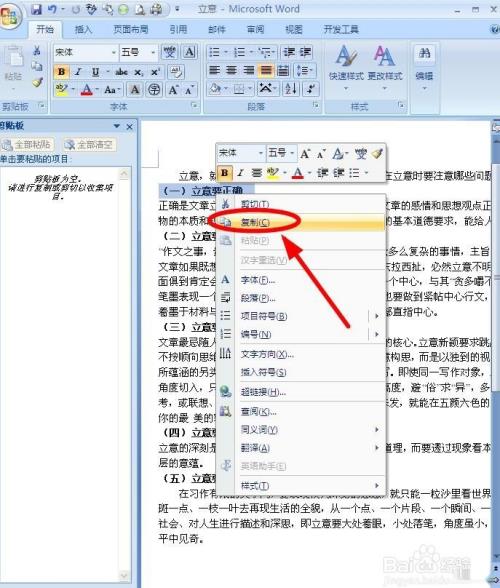The image size is (500, 588).
Task: Open the font size dropdown in the ribbon
Action: point(153,52)
